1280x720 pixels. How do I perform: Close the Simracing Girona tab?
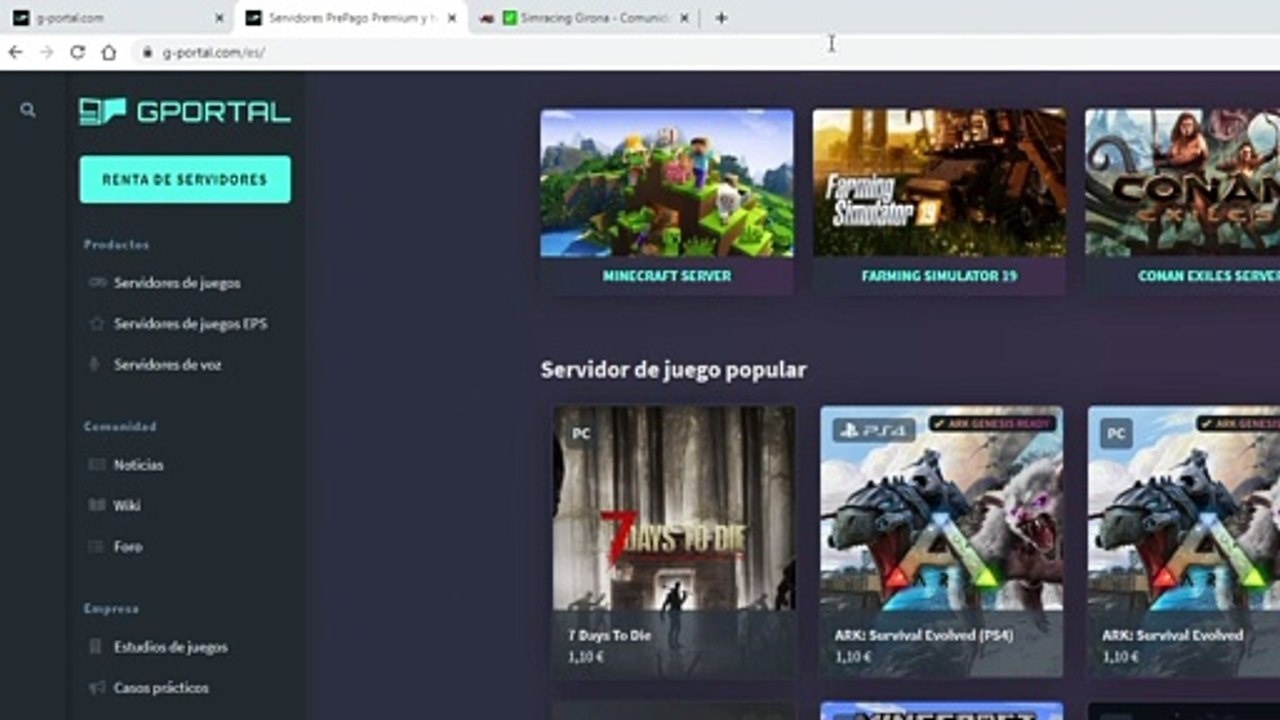684,18
